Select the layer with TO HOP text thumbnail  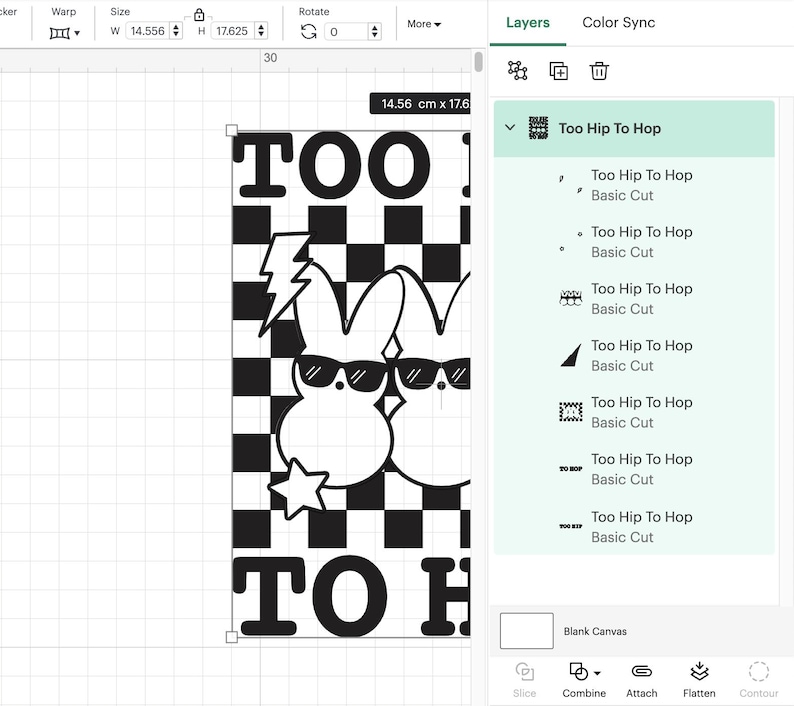coord(634,469)
